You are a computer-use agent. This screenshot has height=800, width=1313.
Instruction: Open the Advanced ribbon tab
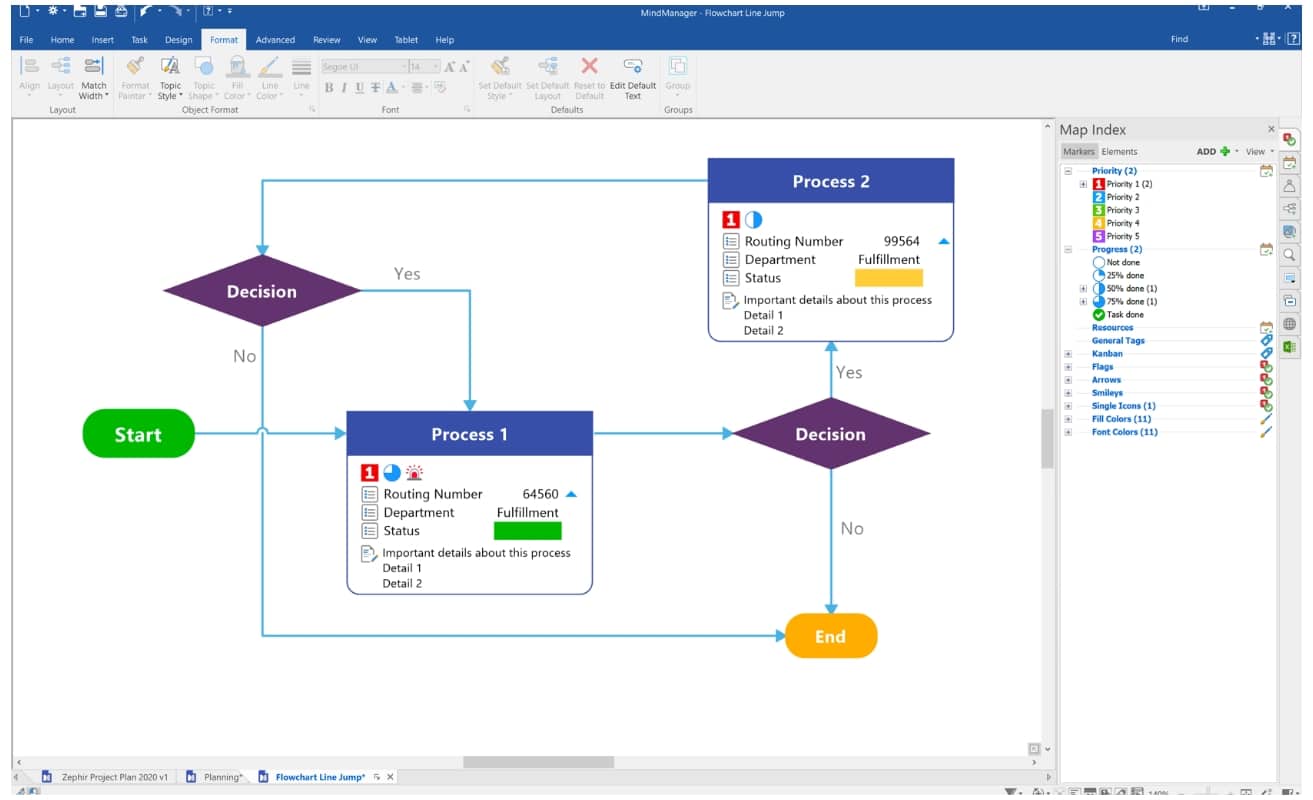[275, 40]
